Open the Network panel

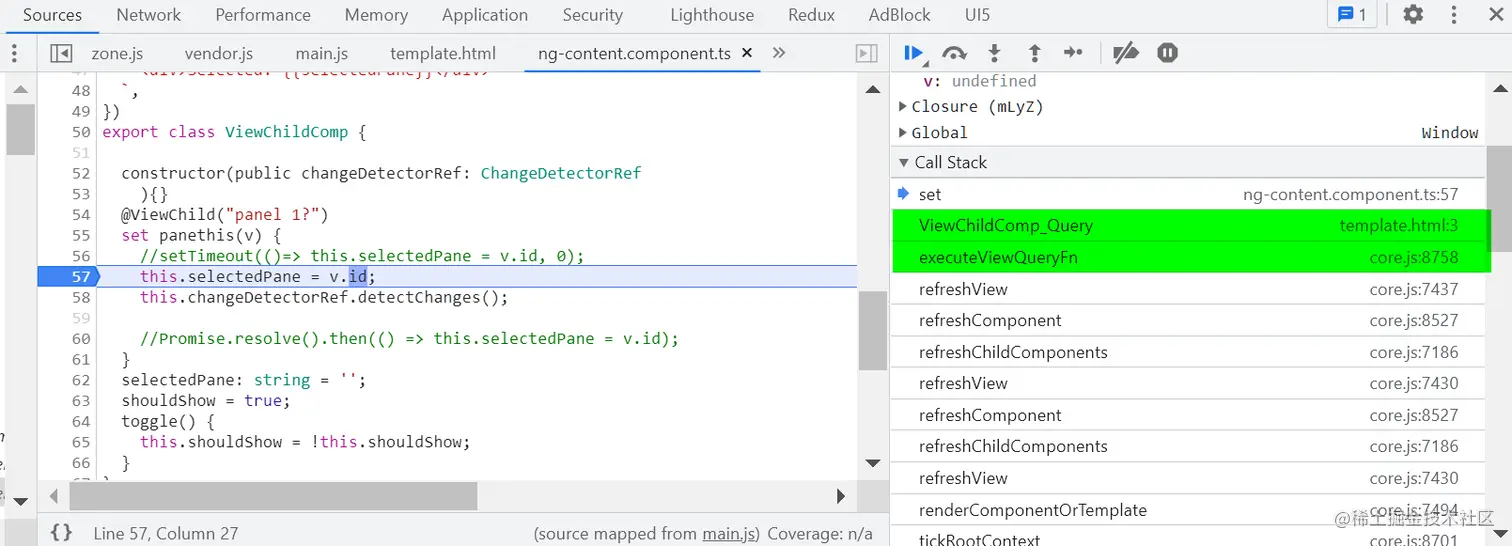149,15
